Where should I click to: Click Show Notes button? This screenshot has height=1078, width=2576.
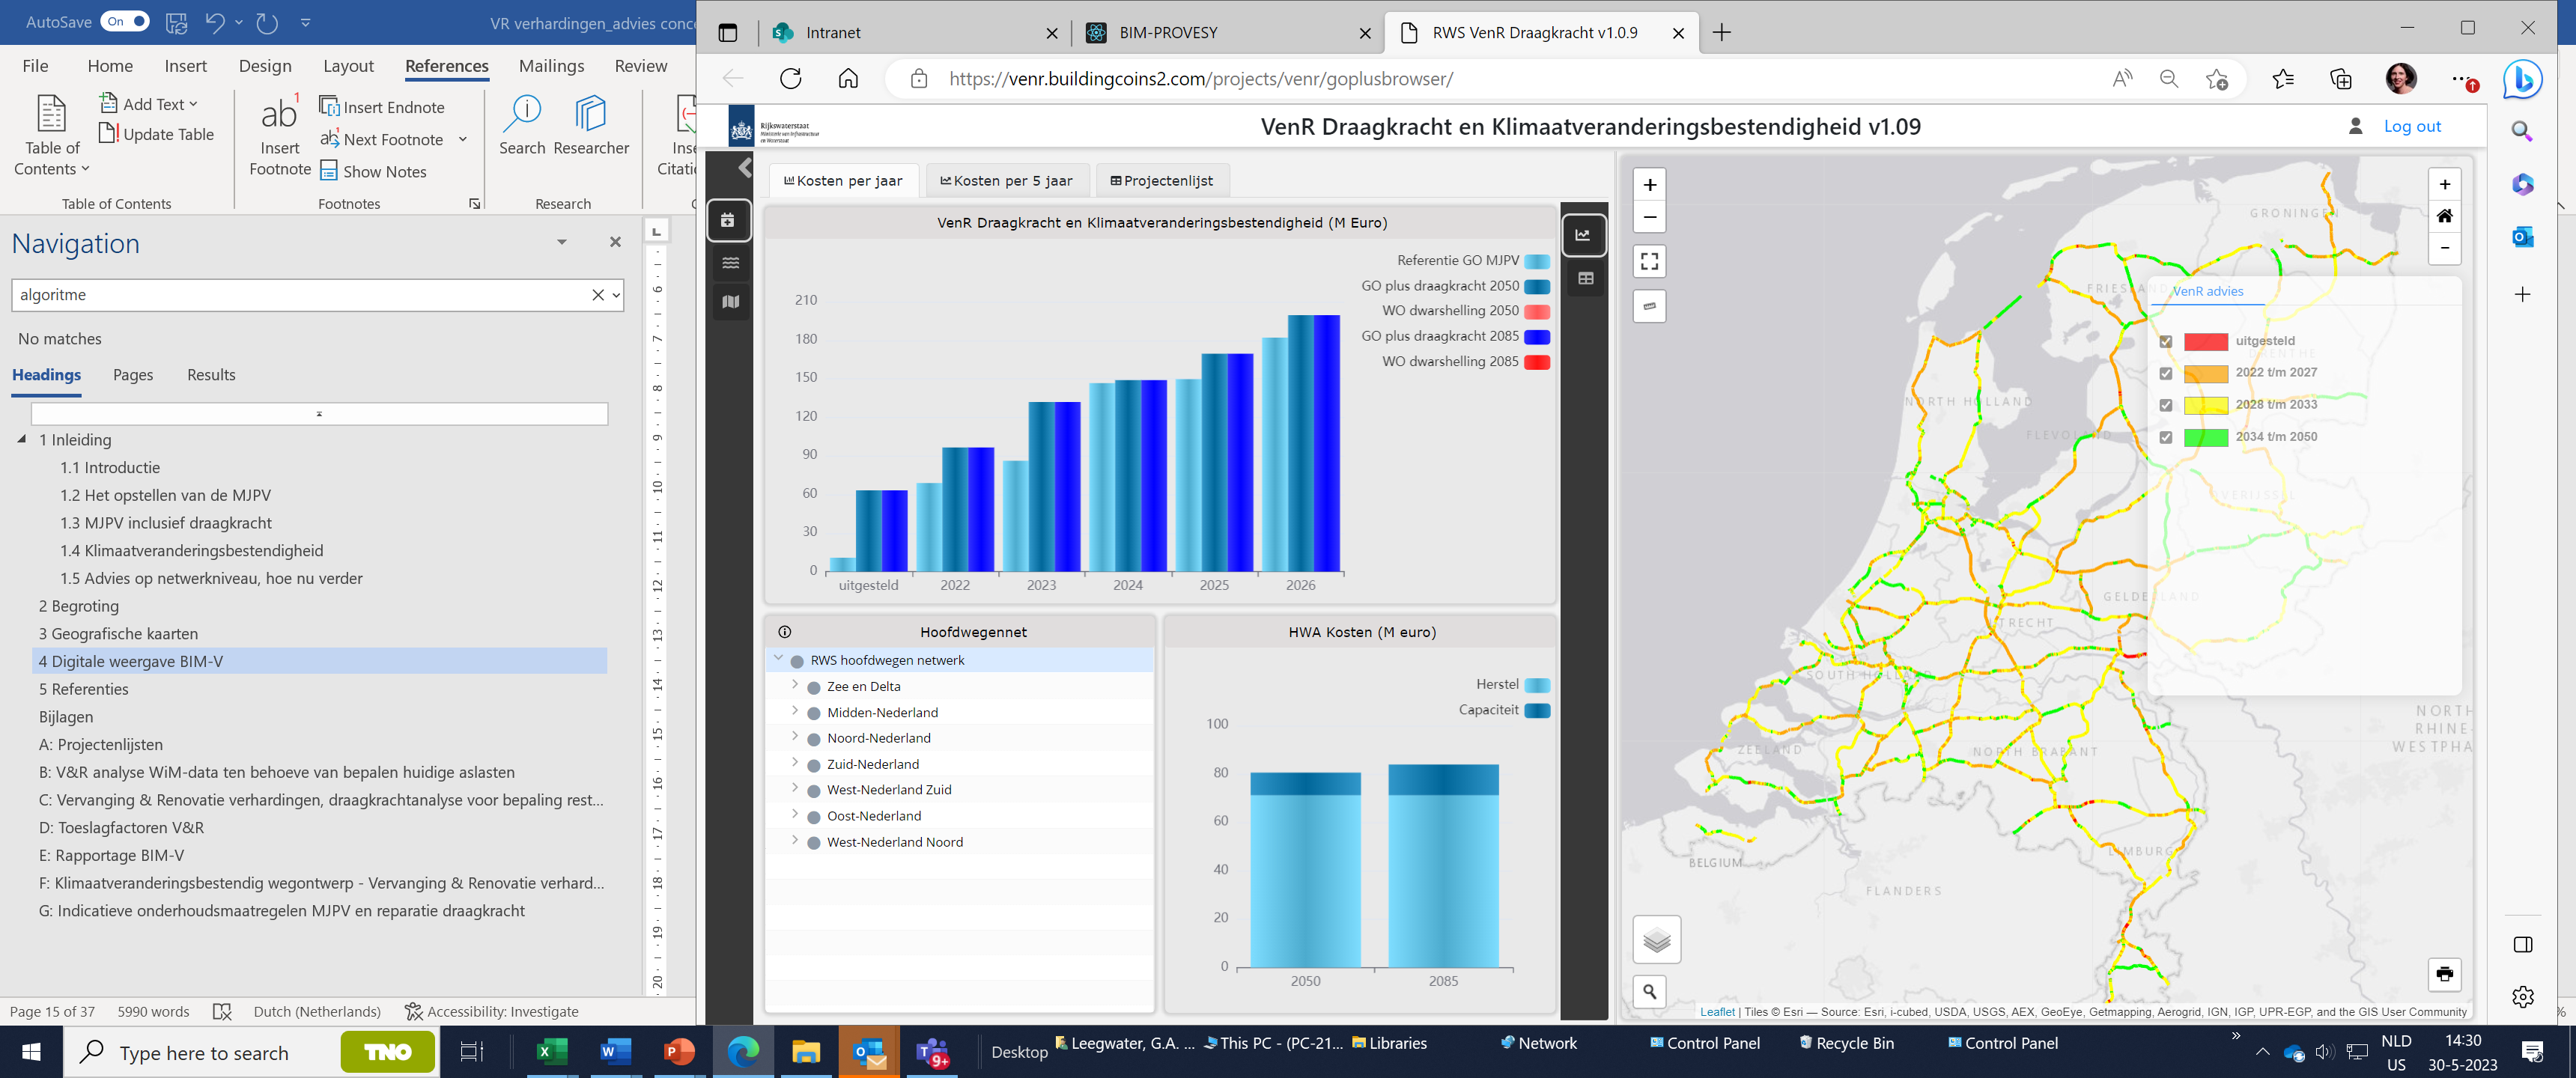(x=373, y=171)
